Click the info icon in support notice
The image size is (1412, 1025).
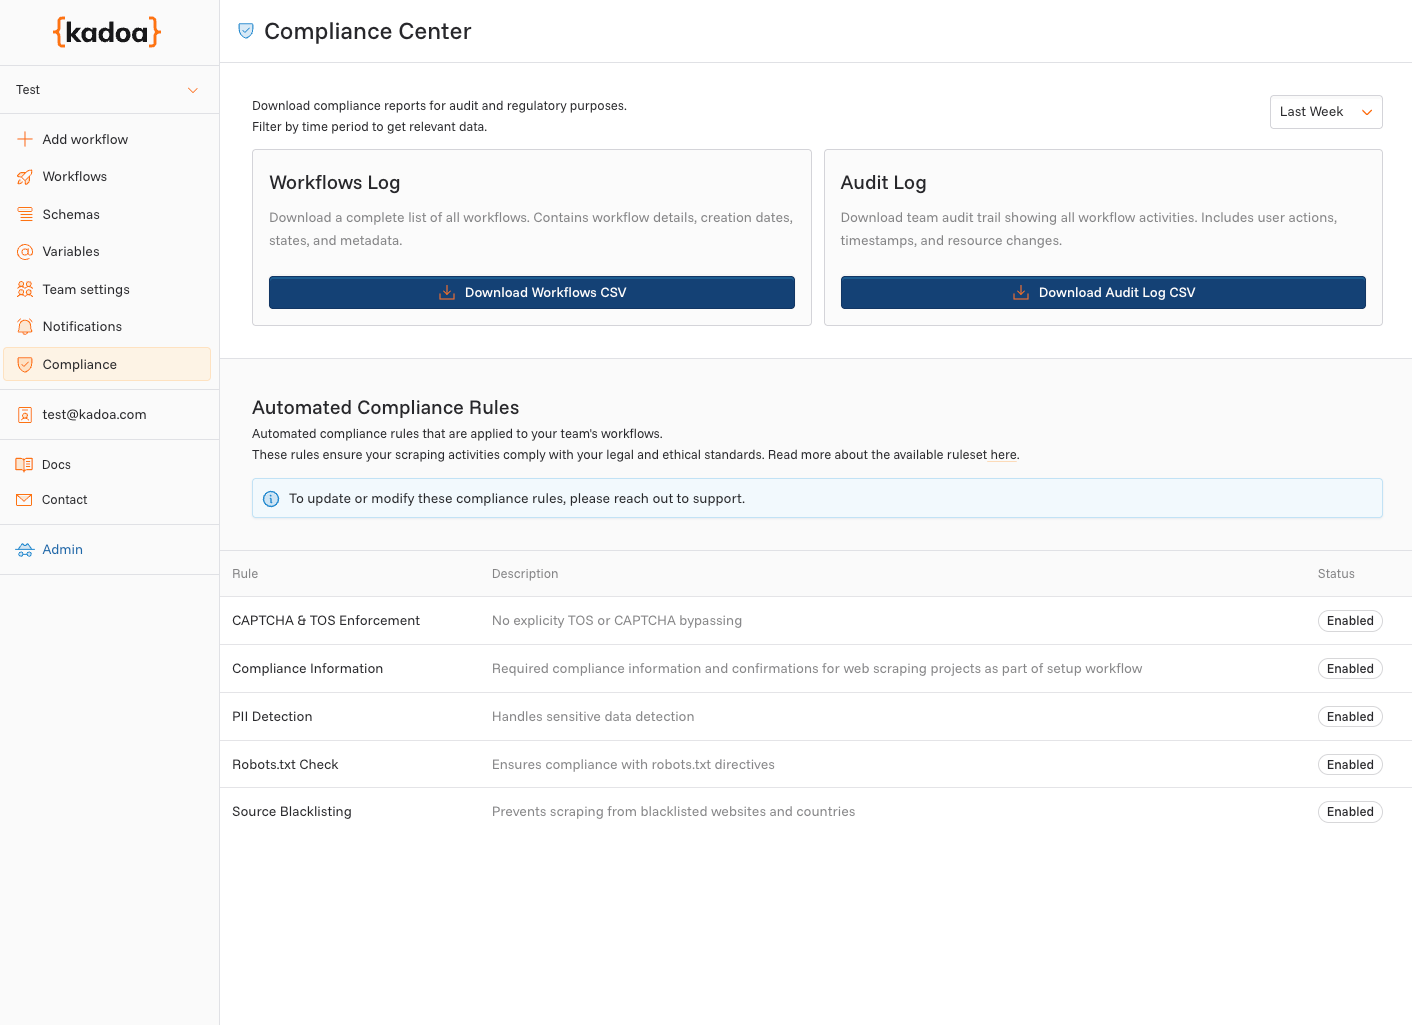271,499
